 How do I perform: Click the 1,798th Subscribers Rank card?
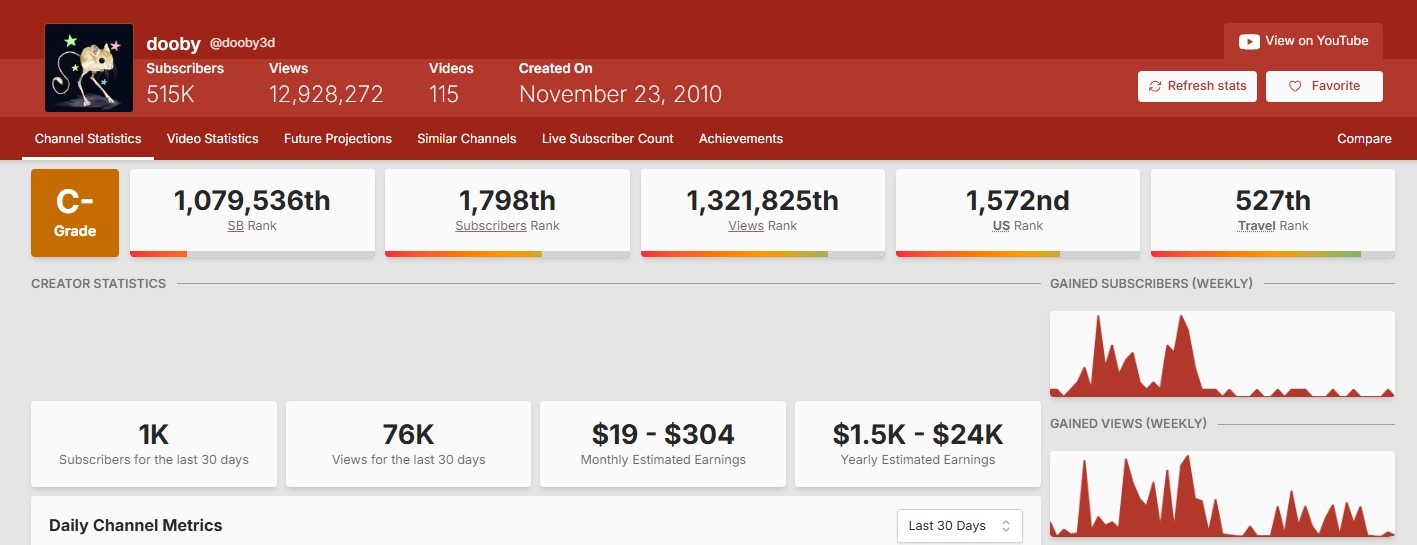pyautogui.click(x=507, y=213)
